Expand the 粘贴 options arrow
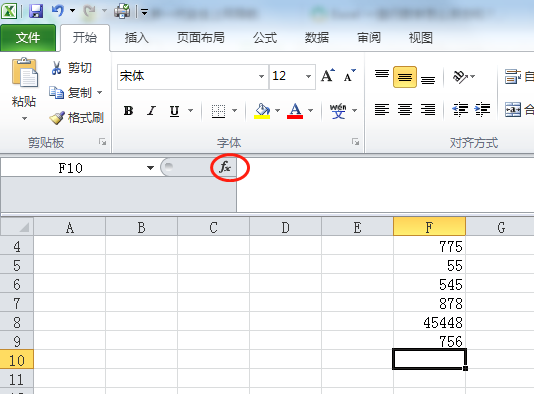The width and height of the screenshot is (534, 394). pos(24,119)
